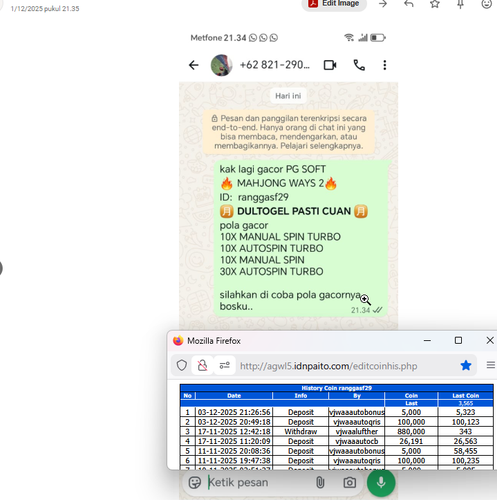The width and height of the screenshot is (497, 500).
Task: Open the three-dot chat menu
Action: tap(385, 65)
